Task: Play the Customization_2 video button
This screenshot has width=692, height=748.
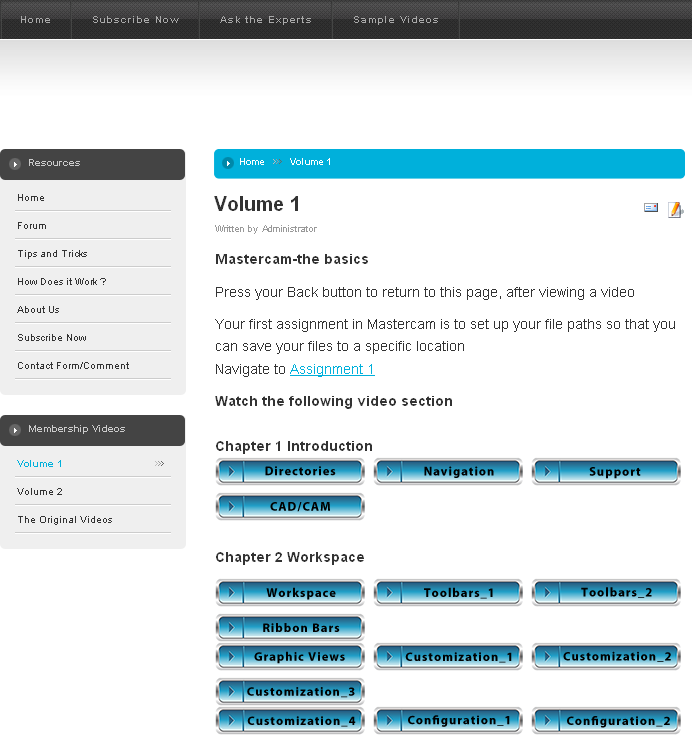Action: 606,656
